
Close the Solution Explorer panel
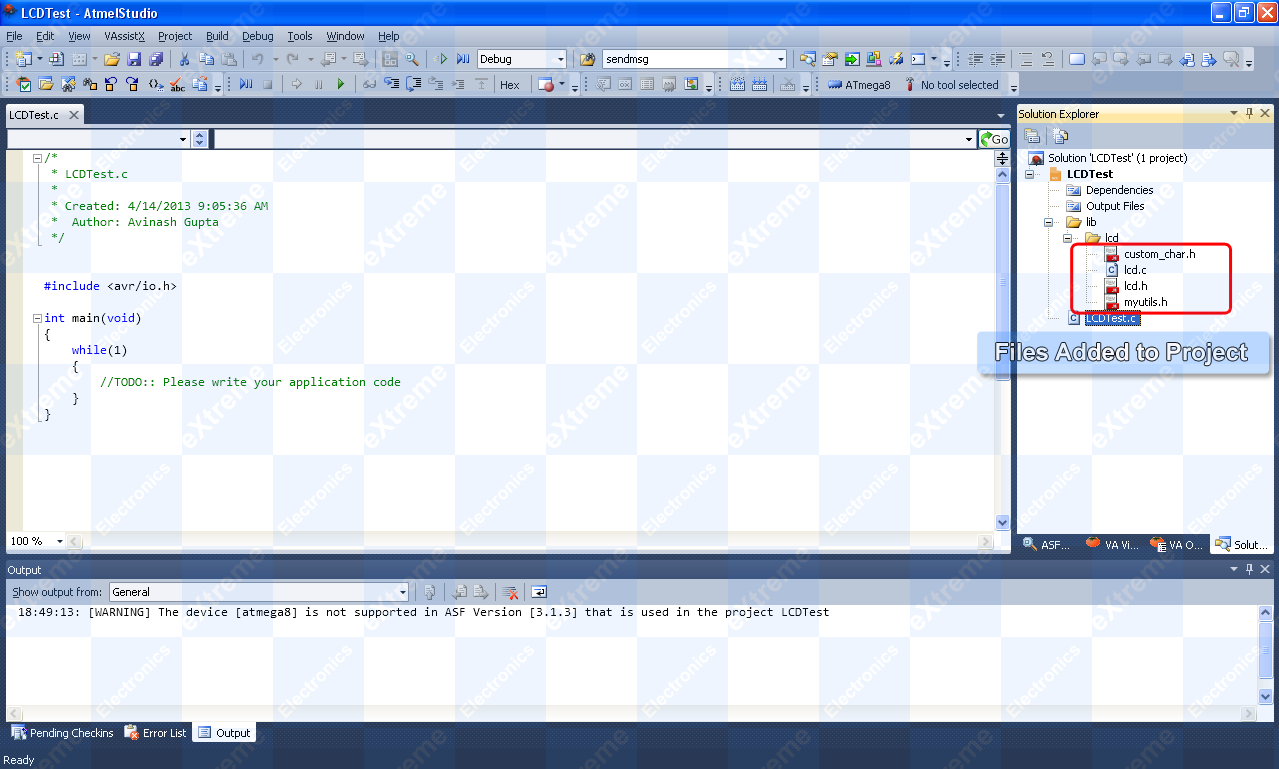[x=1265, y=114]
